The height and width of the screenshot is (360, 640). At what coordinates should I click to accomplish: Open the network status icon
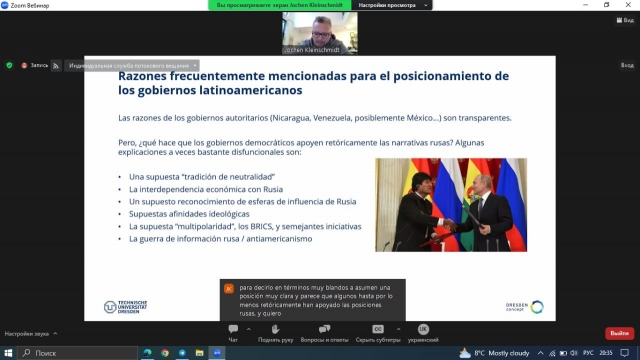(x=552, y=353)
